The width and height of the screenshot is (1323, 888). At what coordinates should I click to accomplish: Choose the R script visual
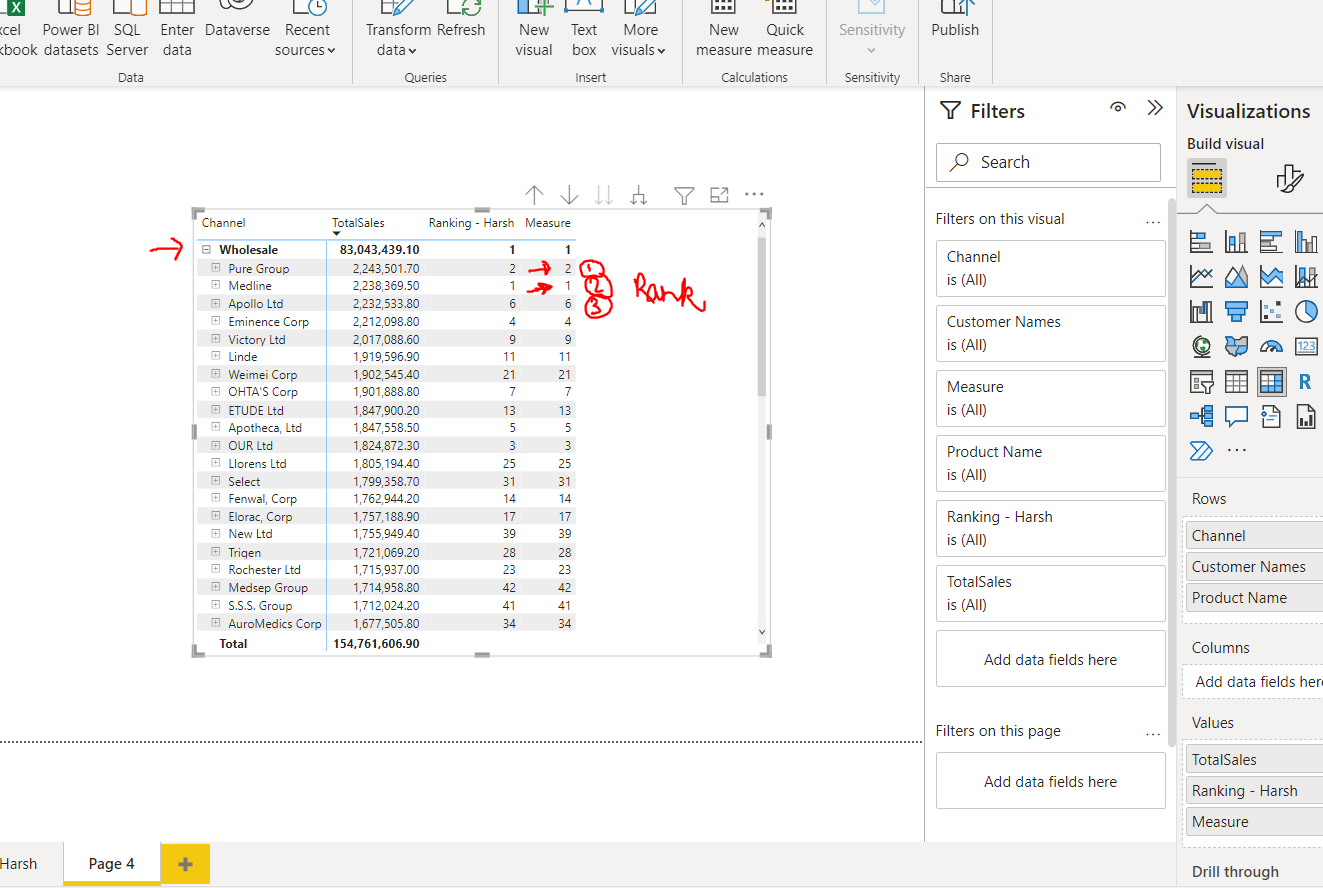coord(1306,381)
